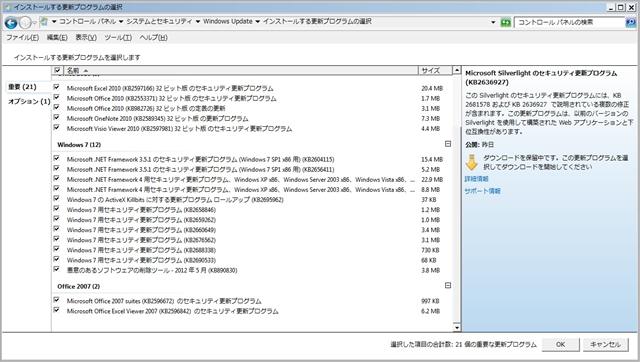The image size is (640, 362).
Task: Sort by the サイズ column header
Action: (435, 71)
